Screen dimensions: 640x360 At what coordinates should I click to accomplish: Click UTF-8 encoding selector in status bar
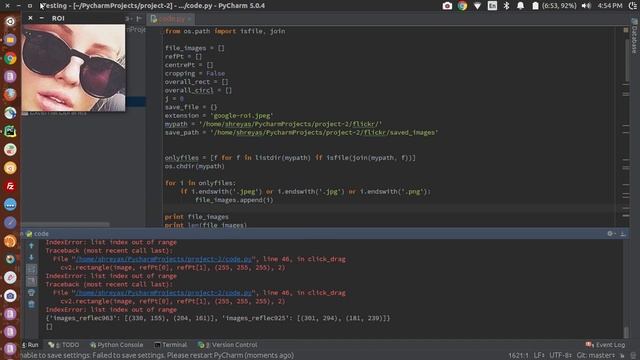[560, 356]
